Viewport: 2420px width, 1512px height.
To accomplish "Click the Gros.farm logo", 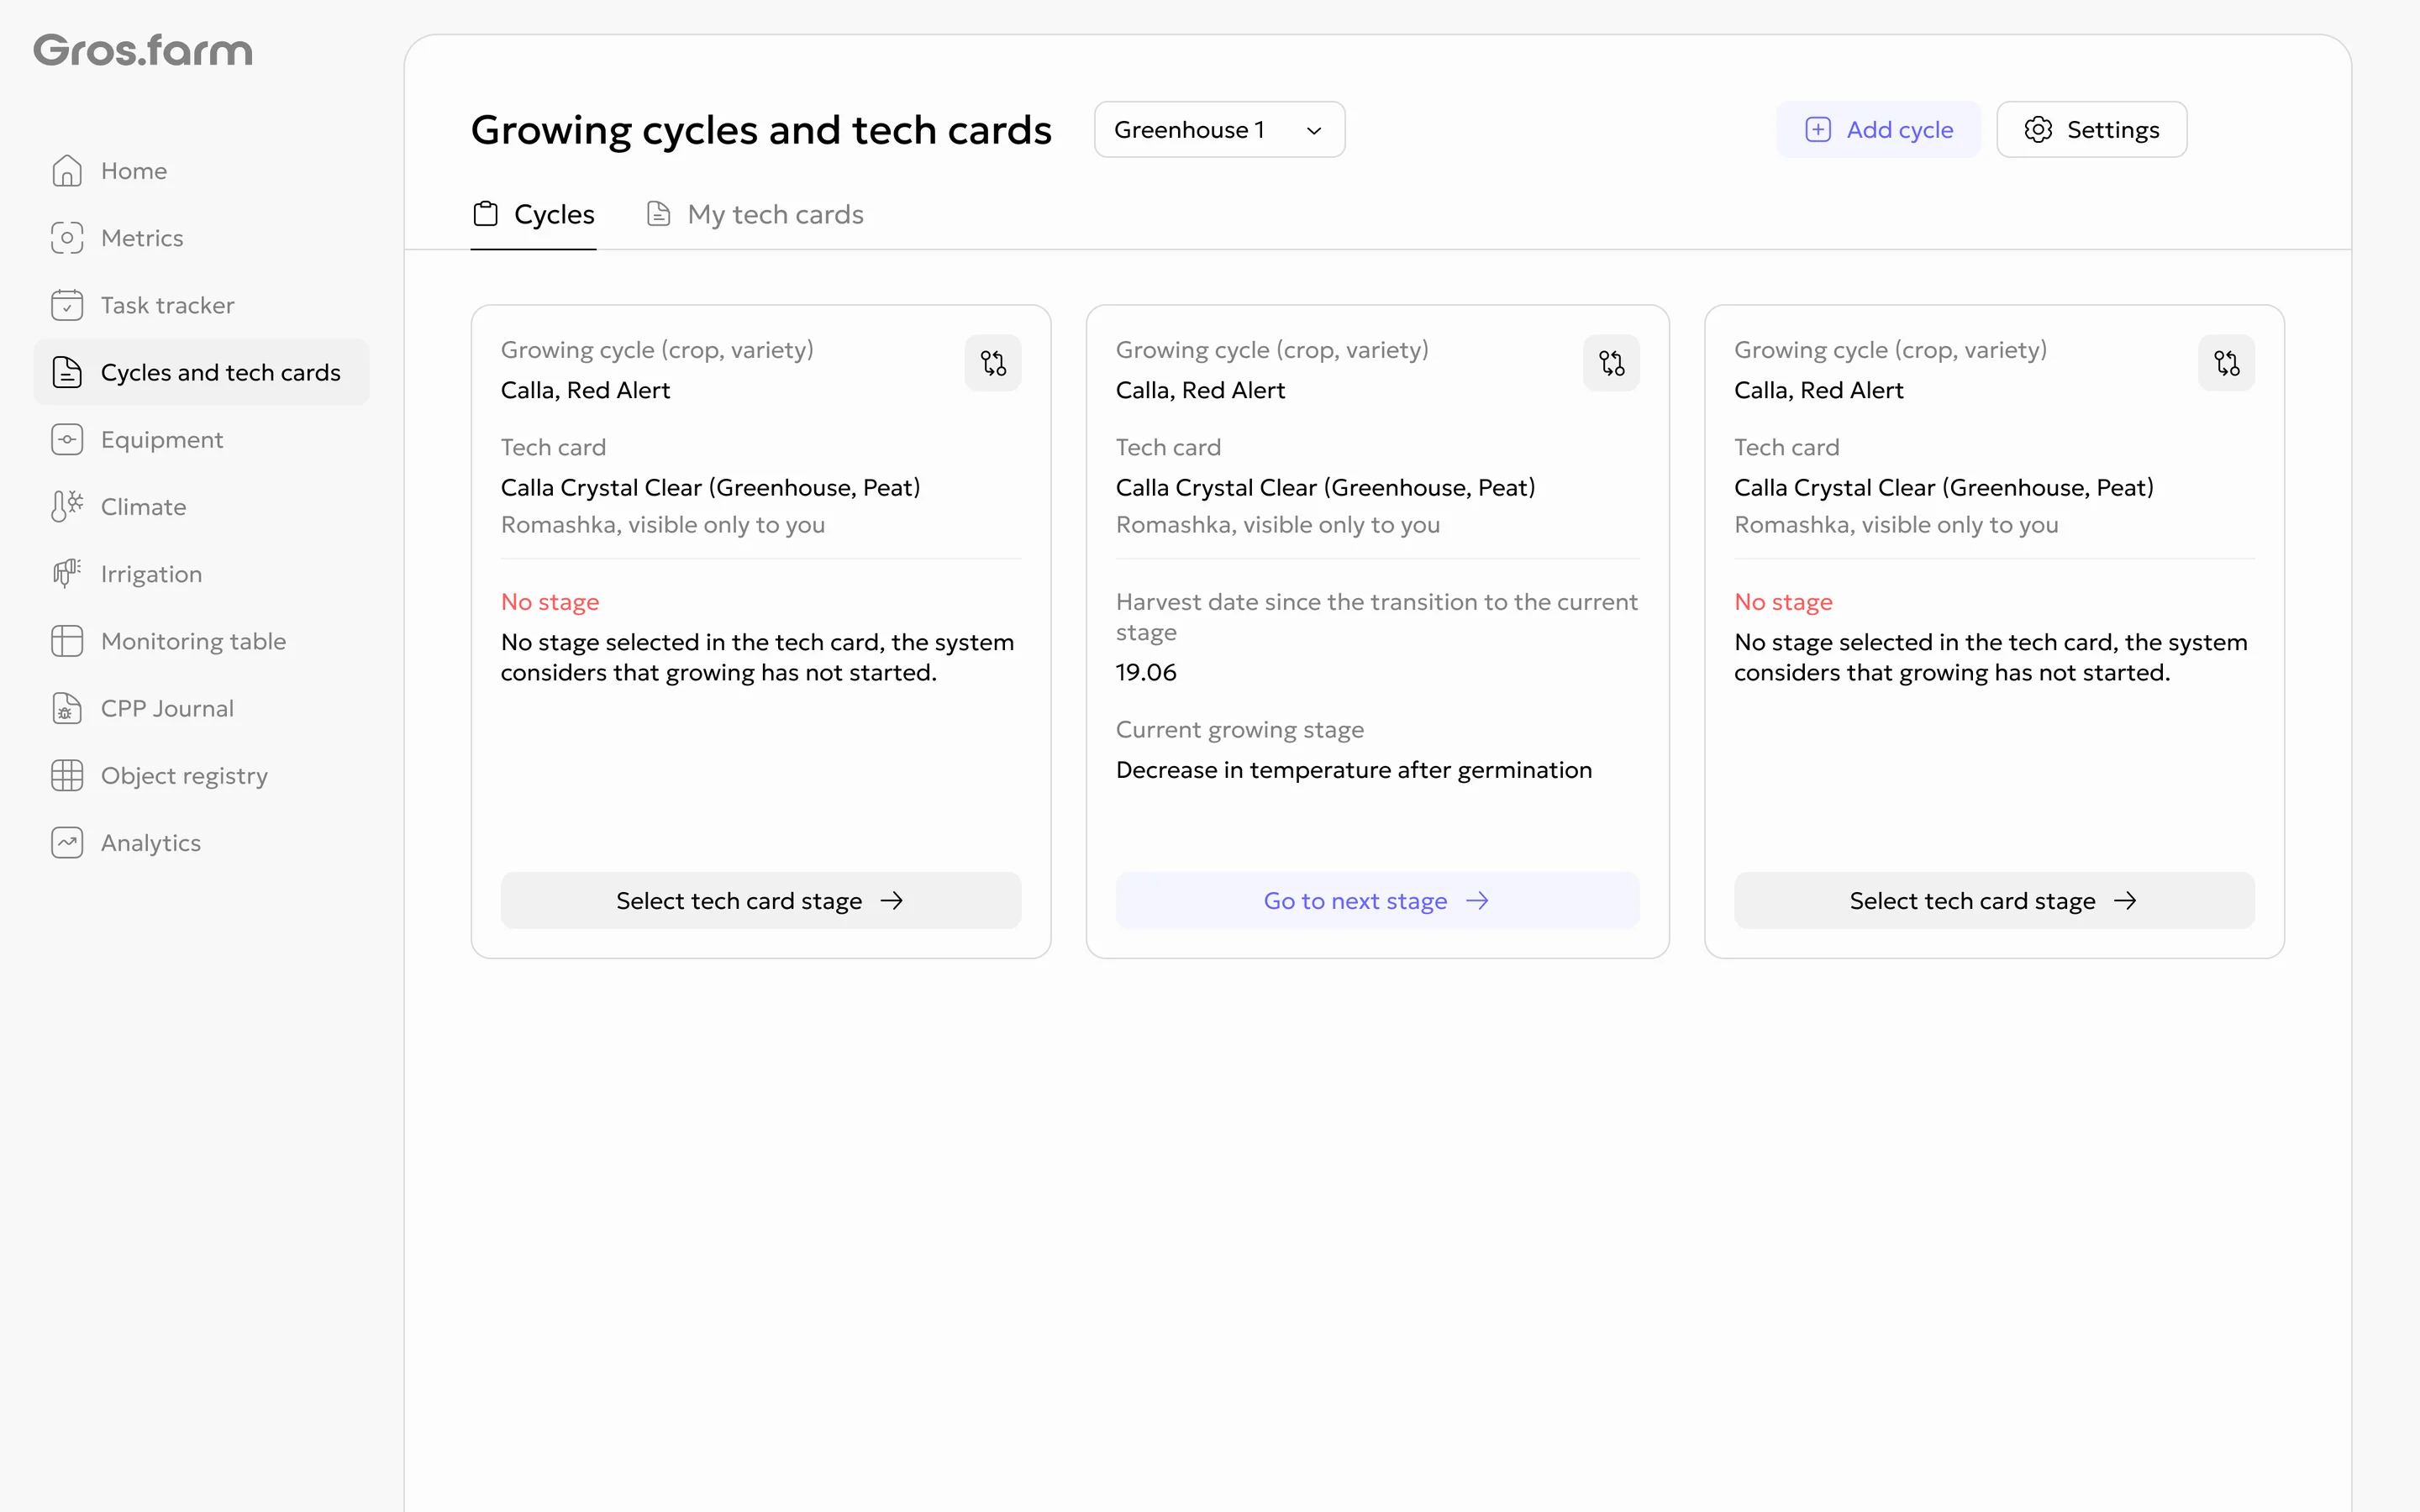I will (x=143, y=50).
